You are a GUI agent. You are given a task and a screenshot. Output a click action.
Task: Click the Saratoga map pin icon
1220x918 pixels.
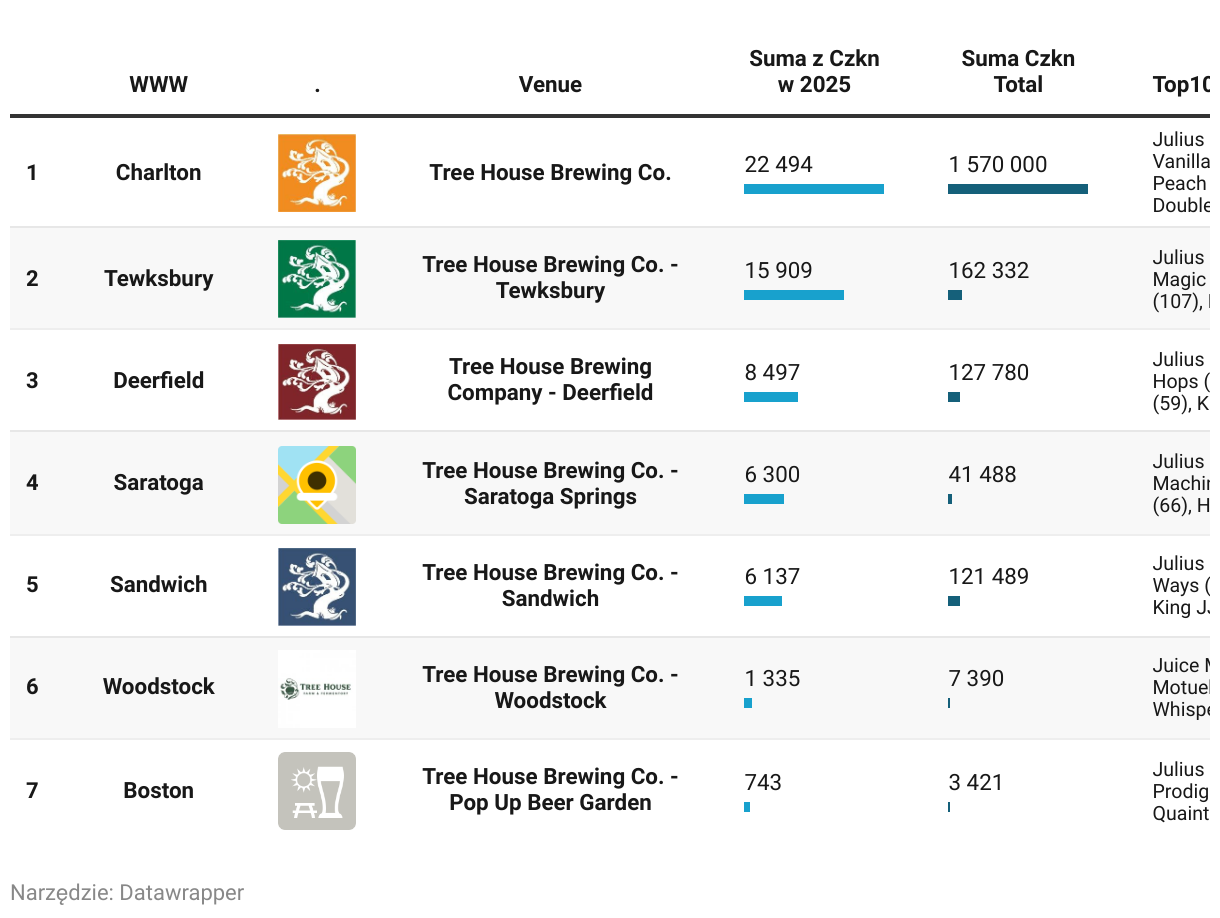[316, 484]
